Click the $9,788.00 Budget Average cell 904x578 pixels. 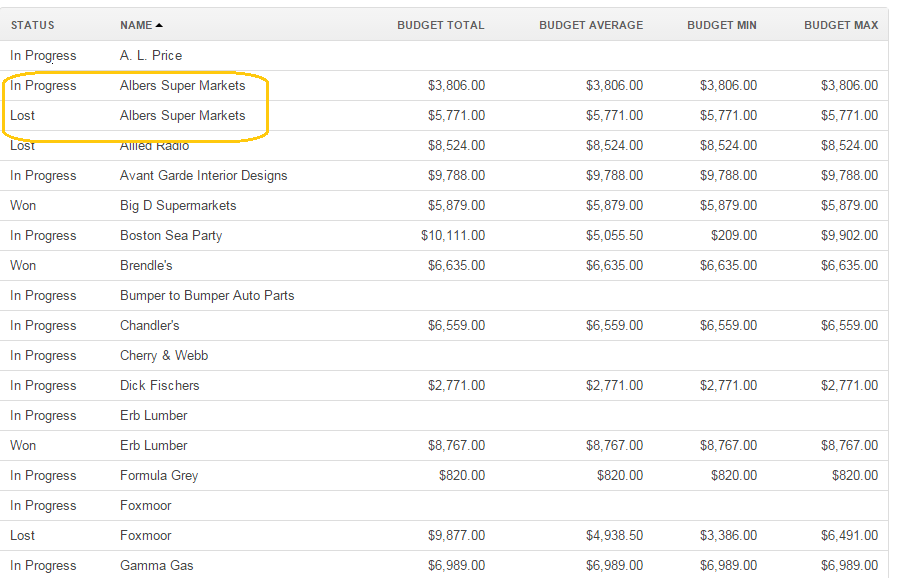[x=615, y=175]
